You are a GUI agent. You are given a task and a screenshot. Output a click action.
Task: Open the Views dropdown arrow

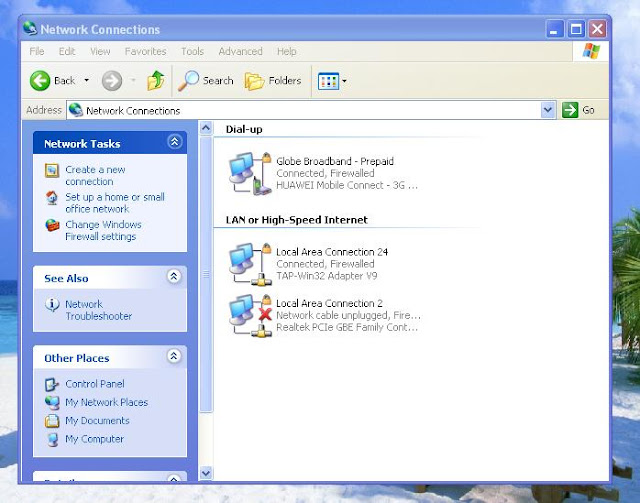click(x=344, y=81)
